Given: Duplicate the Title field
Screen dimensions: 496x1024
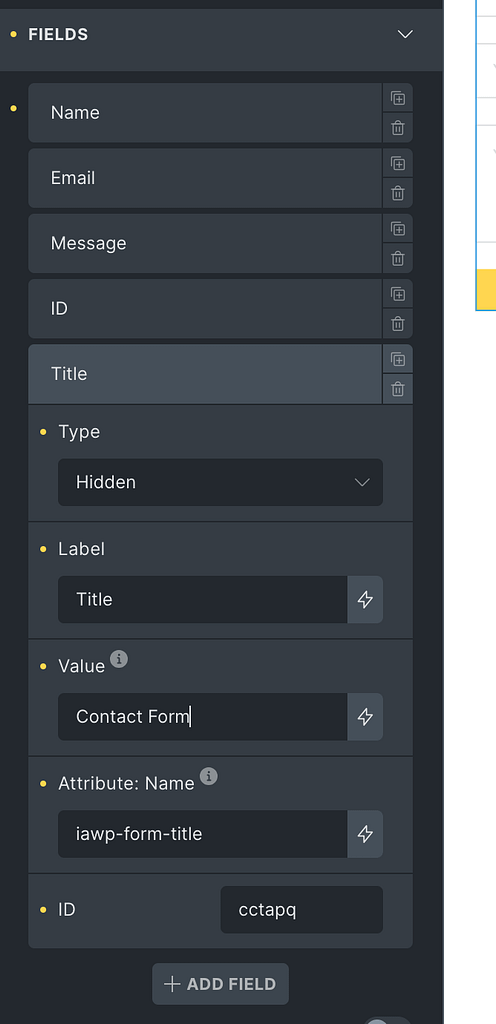Looking at the screenshot, I should point(397,359).
